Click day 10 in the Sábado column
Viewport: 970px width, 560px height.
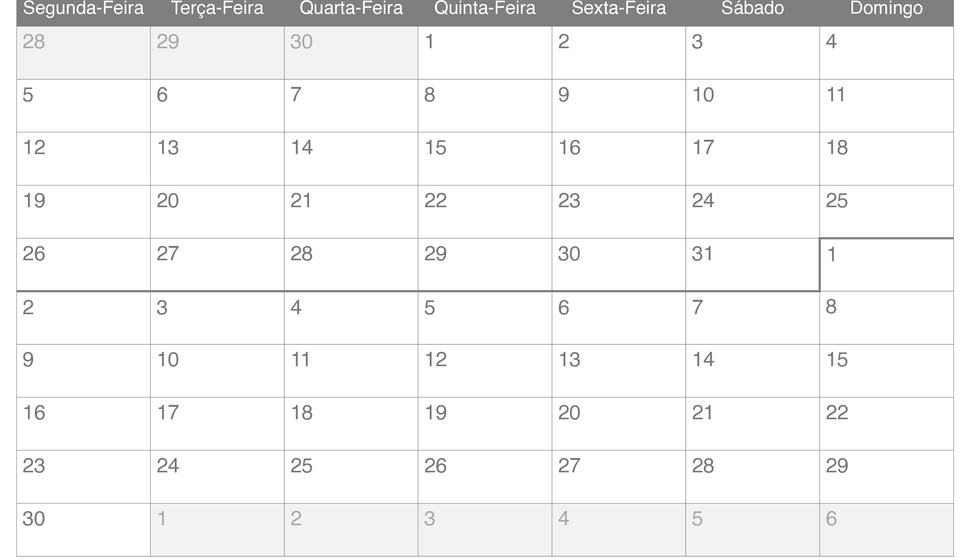[x=752, y=106]
